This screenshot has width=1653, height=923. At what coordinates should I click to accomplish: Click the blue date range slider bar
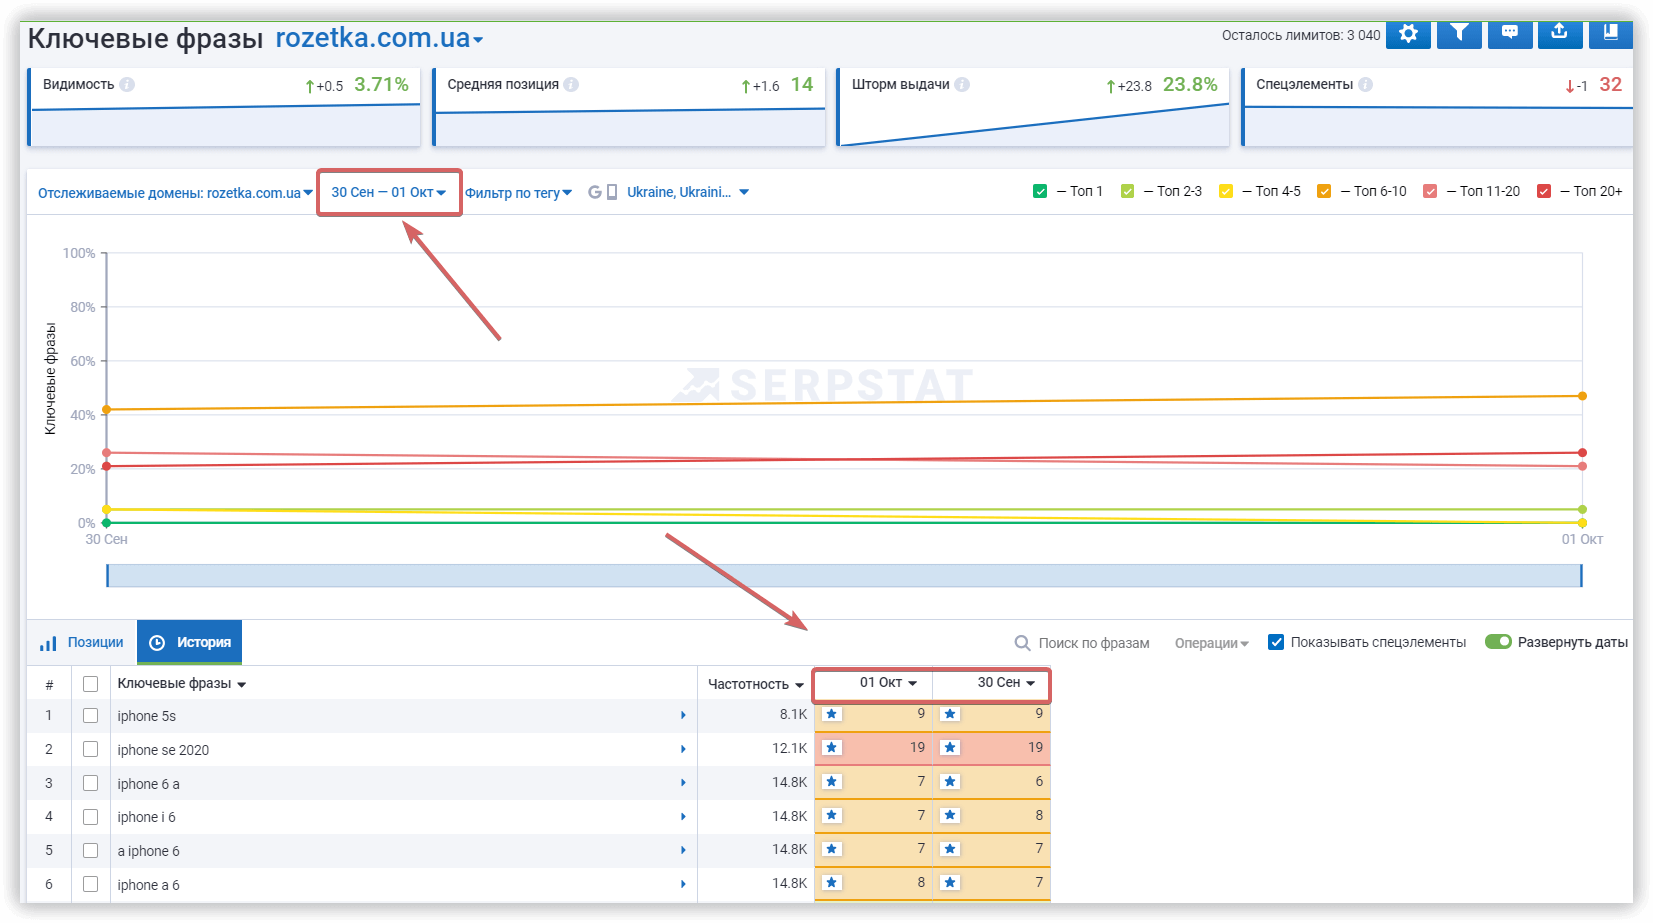click(844, 576)
